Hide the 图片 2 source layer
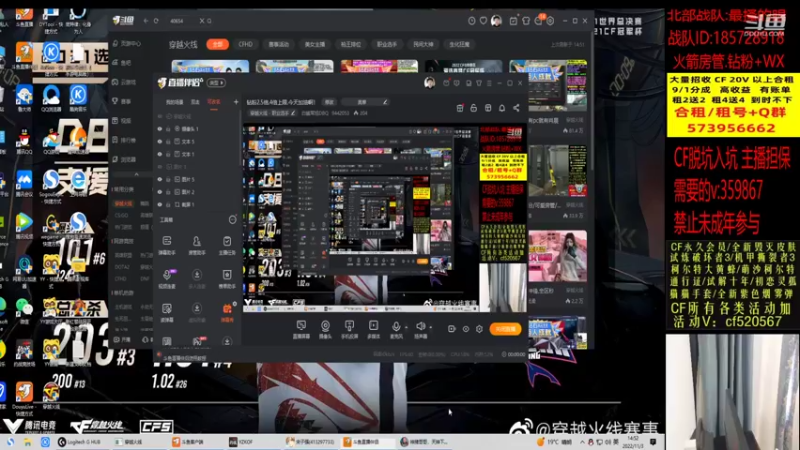 160,192
